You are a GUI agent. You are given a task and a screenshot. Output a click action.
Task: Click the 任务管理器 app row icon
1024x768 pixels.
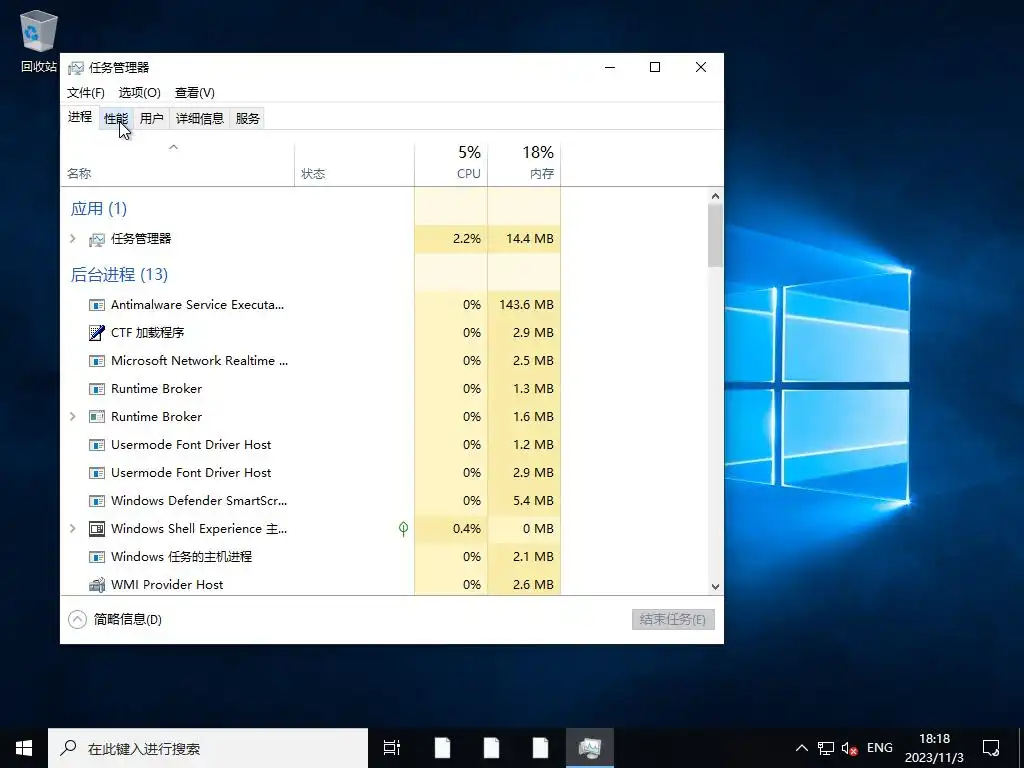coord(97,240)
